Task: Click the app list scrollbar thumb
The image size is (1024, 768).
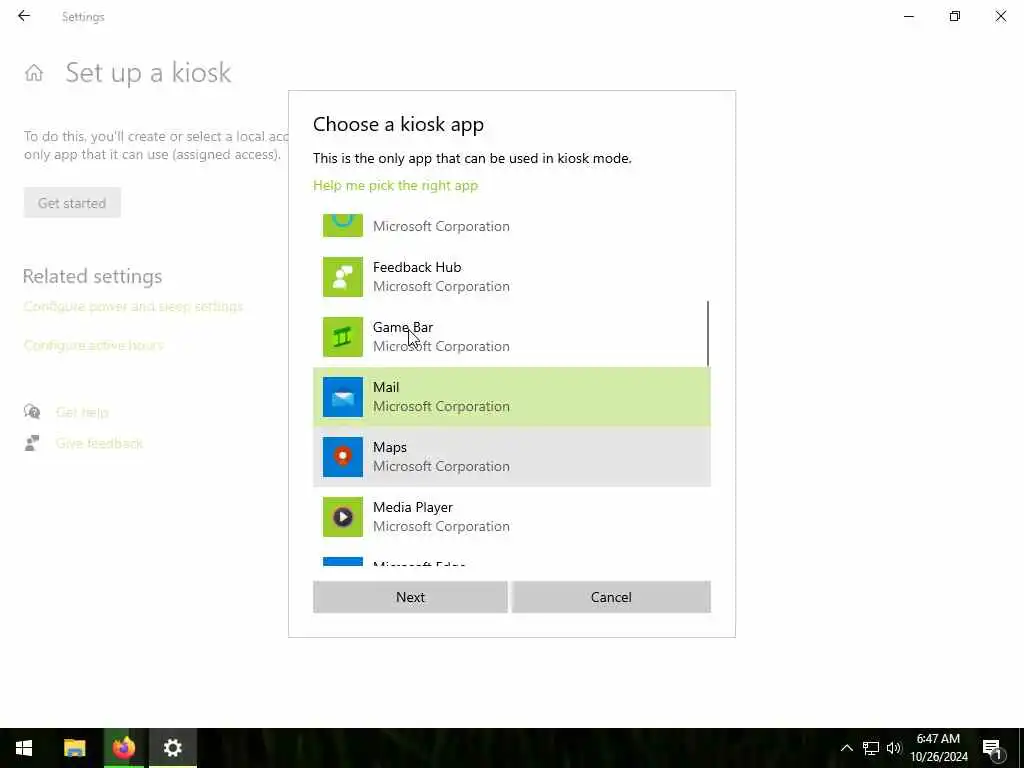Action: (708, 334)
